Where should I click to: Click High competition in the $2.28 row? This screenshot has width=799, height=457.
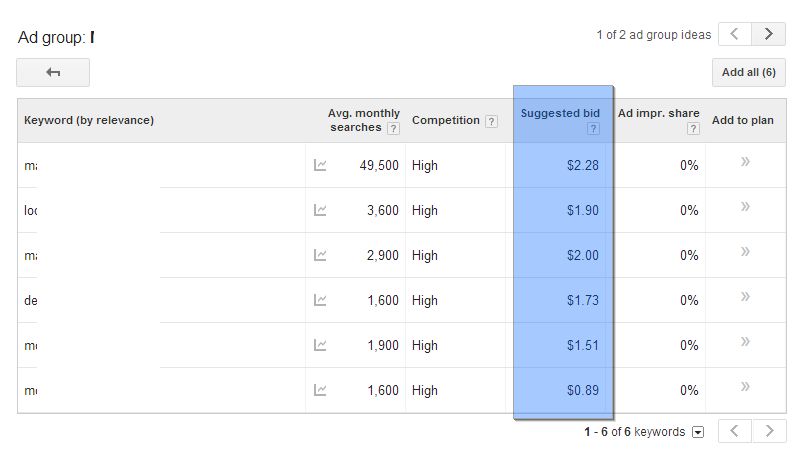[x=424, y=166]
